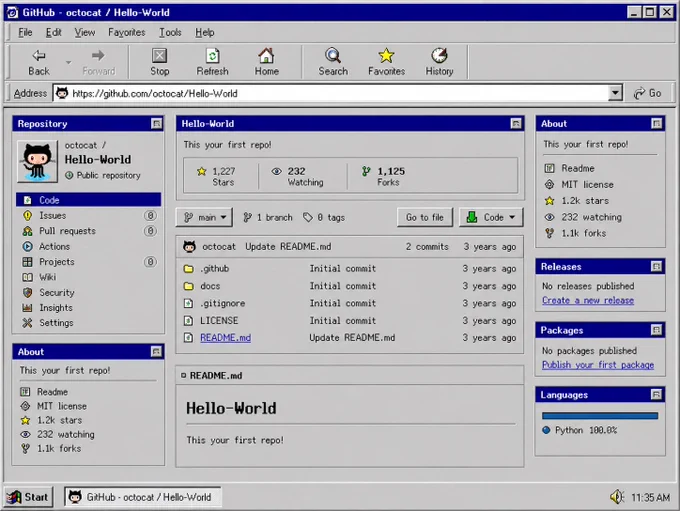680x511 pixels.
Task: Go to Home via house icon
Action: coord(266,62)
